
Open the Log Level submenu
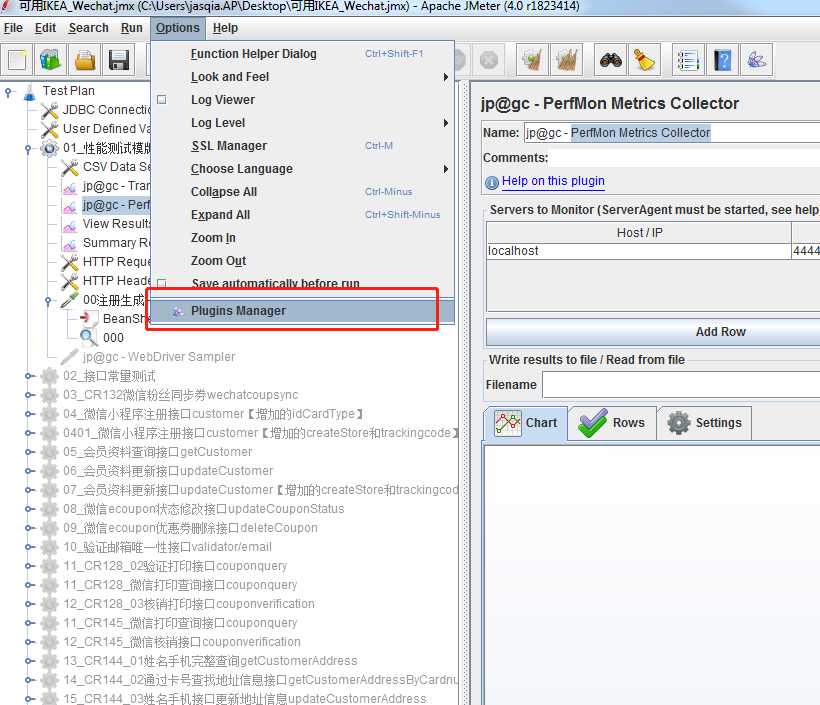pyautogui.click(x=303, y=123)
